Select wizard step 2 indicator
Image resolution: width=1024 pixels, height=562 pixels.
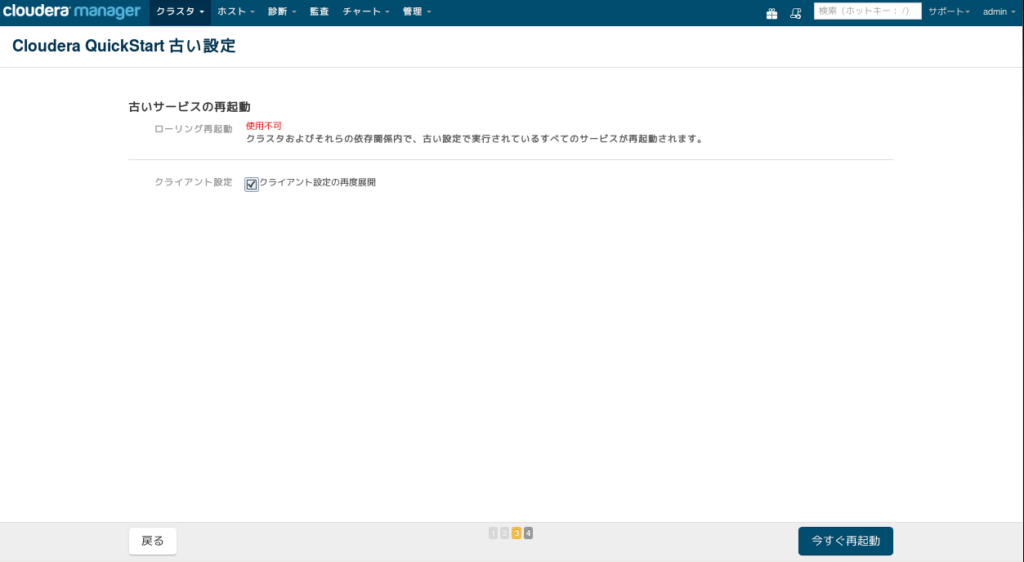pyautogui.click(x=504, y=533)
